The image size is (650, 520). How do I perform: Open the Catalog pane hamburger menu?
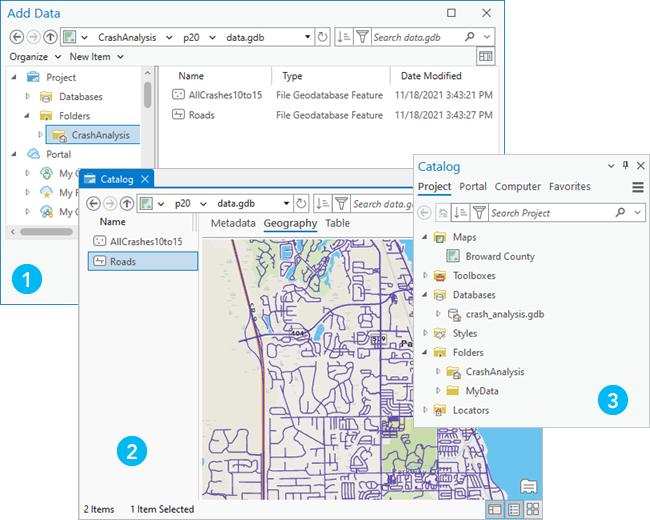coord(637,187)
